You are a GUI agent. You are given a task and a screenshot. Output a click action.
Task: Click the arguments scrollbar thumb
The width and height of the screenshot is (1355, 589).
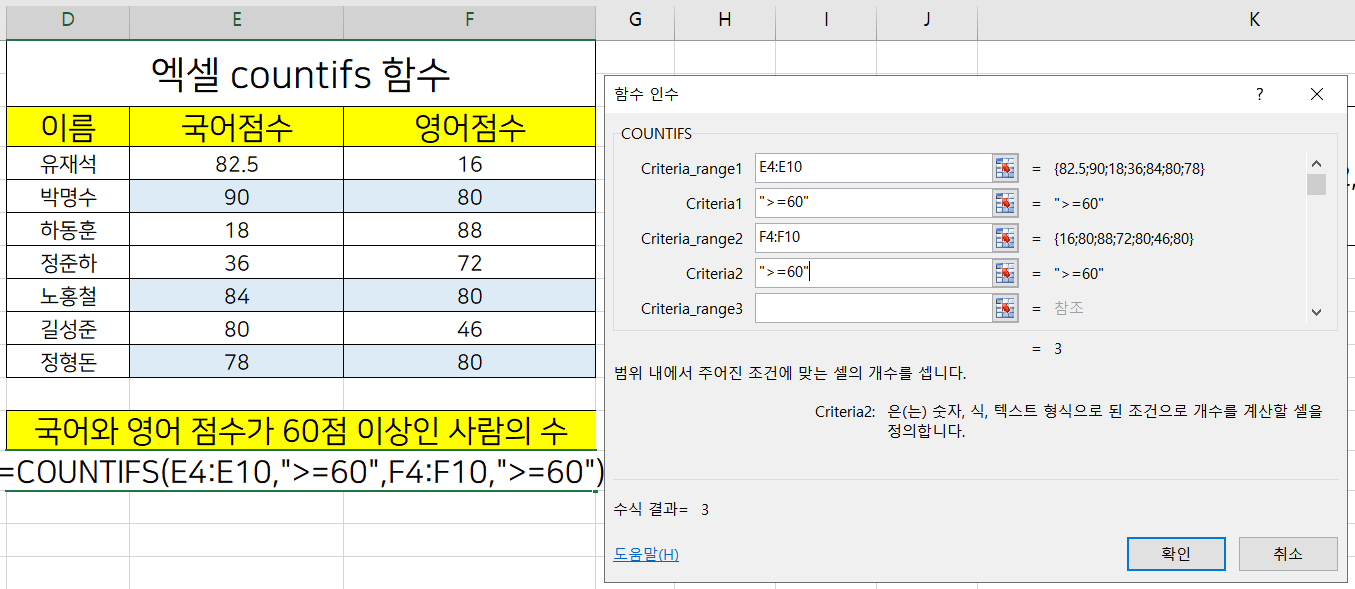(1317, 184)
